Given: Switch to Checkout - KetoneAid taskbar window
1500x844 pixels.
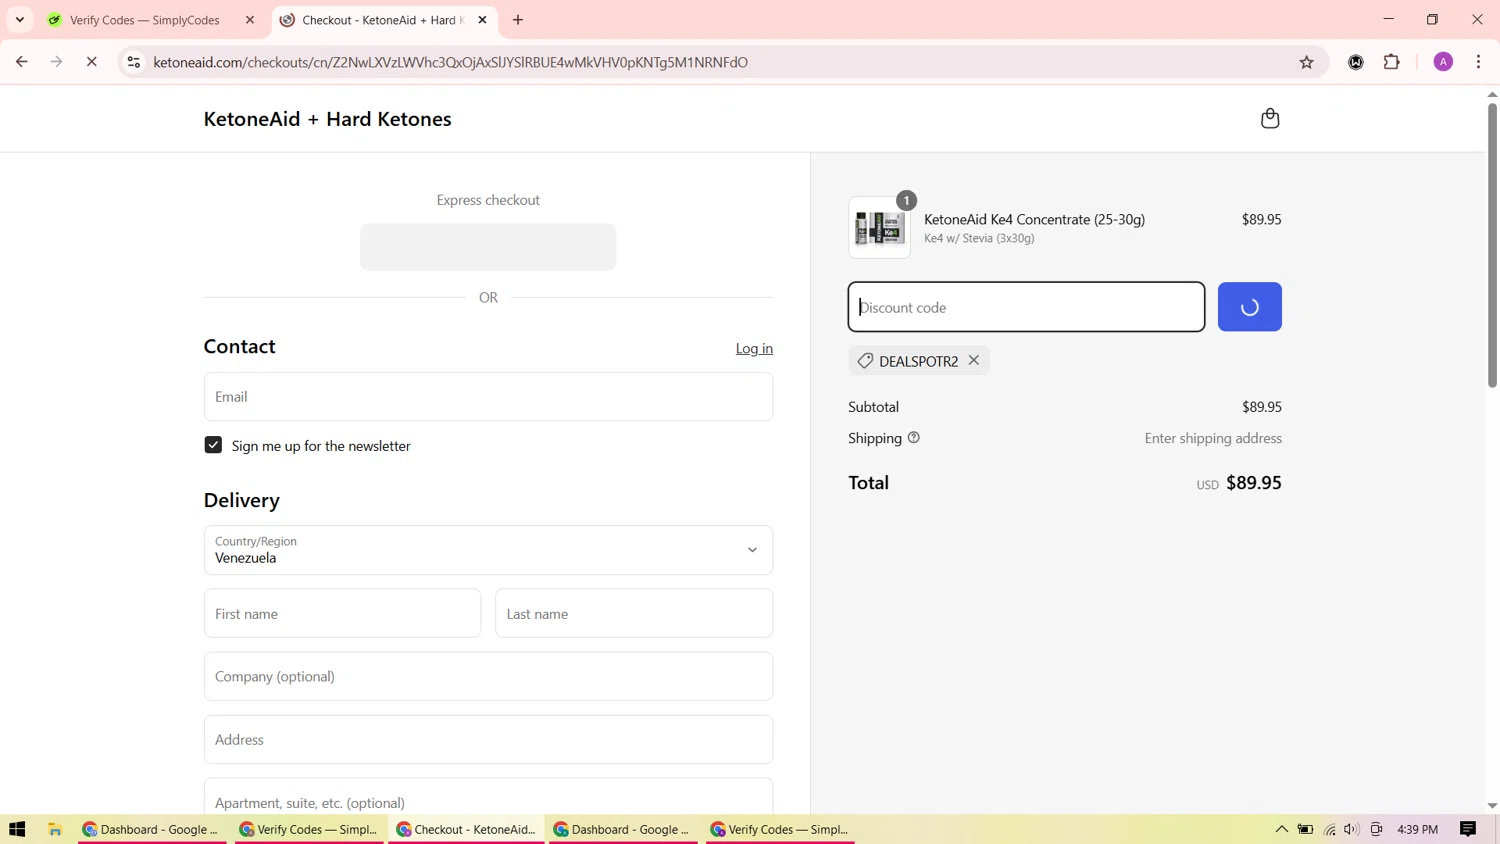Looking at the screenshot, I should pos(467,829).
